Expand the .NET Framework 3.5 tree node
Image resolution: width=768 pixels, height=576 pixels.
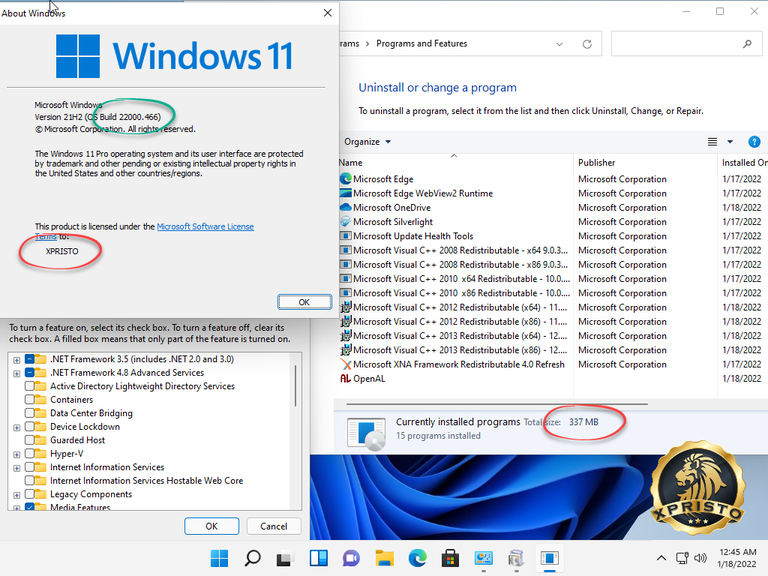pyautogui.click(x=17, y=360)
